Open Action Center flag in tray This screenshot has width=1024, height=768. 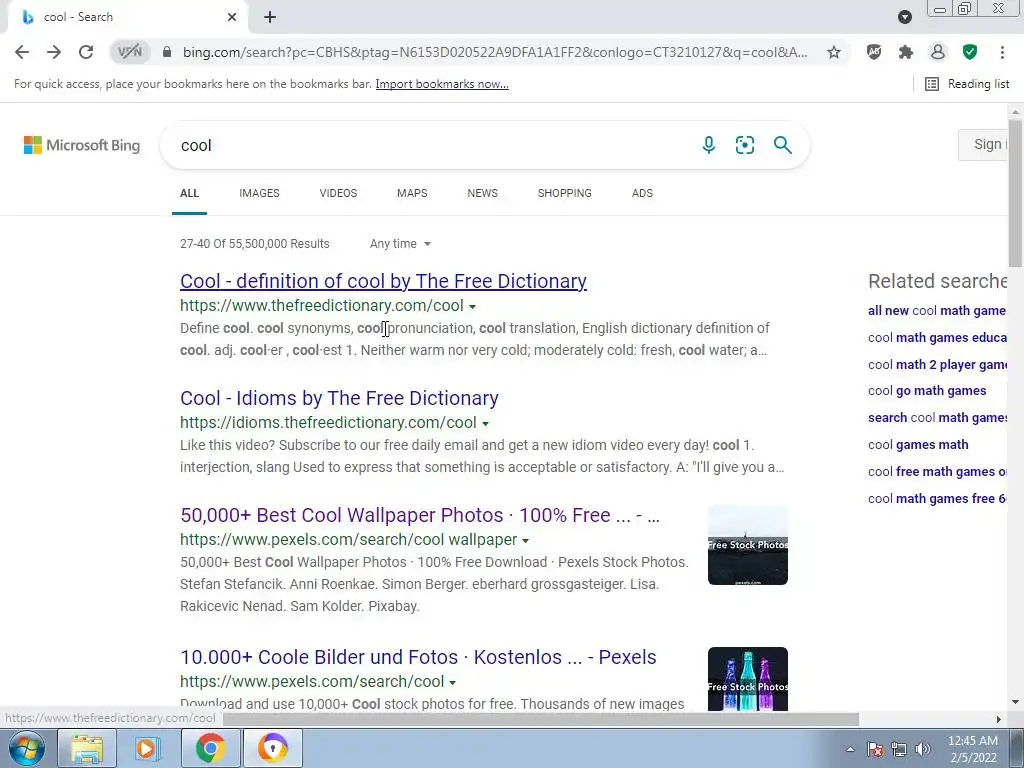coord(875,749)
